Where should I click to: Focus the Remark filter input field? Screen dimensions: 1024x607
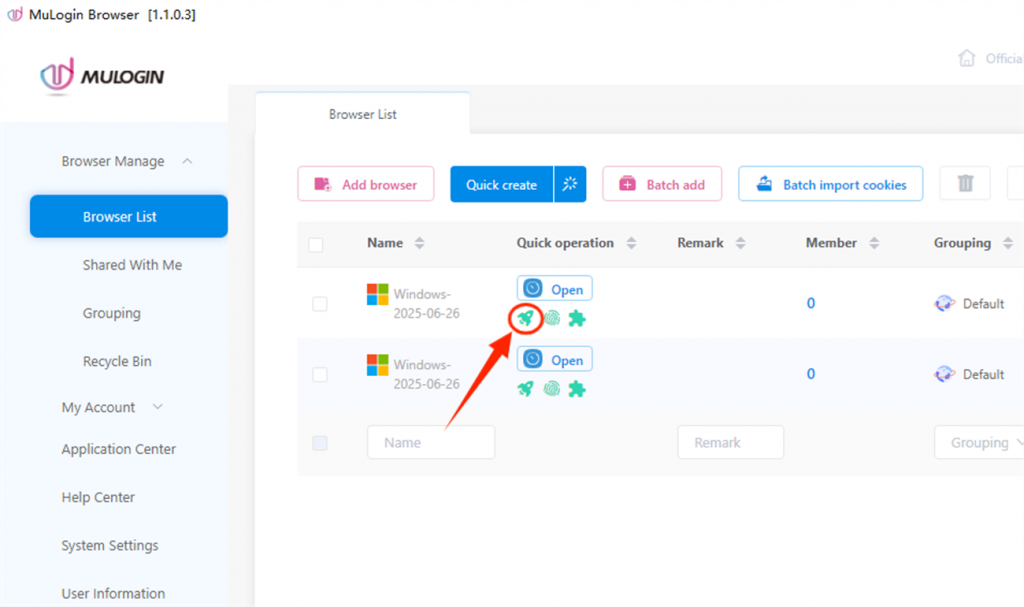(x=730, y=442)
